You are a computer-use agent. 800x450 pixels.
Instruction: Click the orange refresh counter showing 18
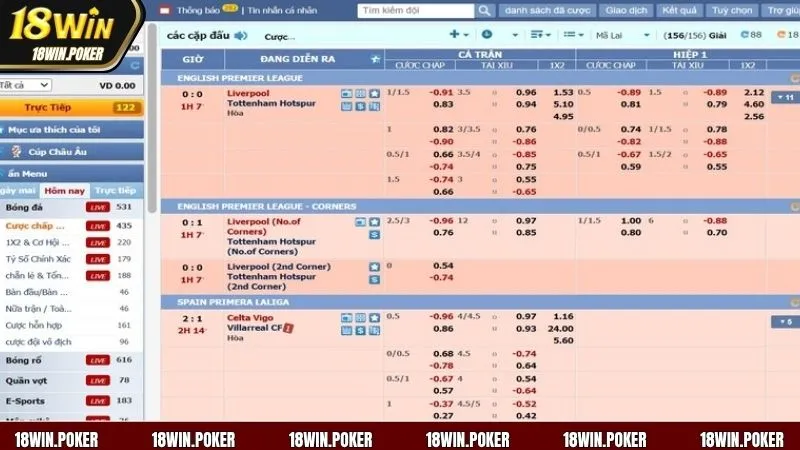[787, 35]
